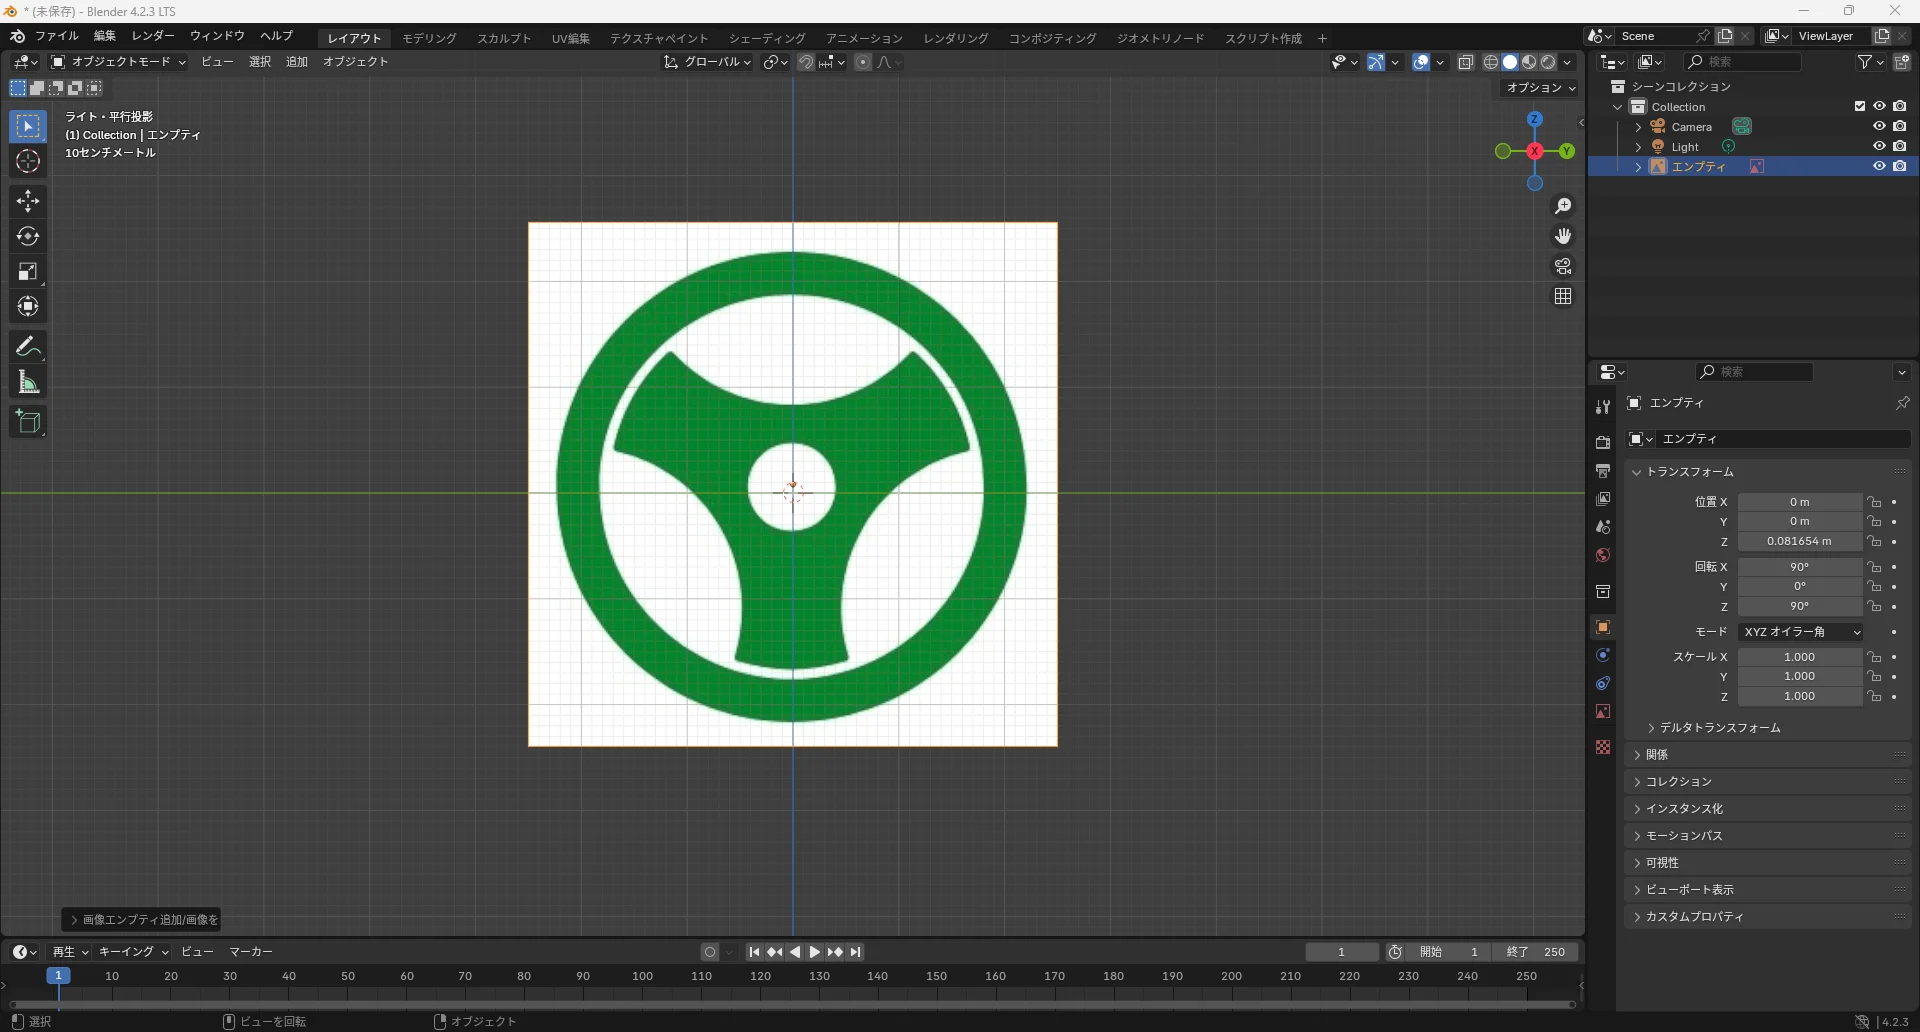Select the 3D Cursor tool
The width and height of the screenshot is (1920, 1032).
pos(28,162)
